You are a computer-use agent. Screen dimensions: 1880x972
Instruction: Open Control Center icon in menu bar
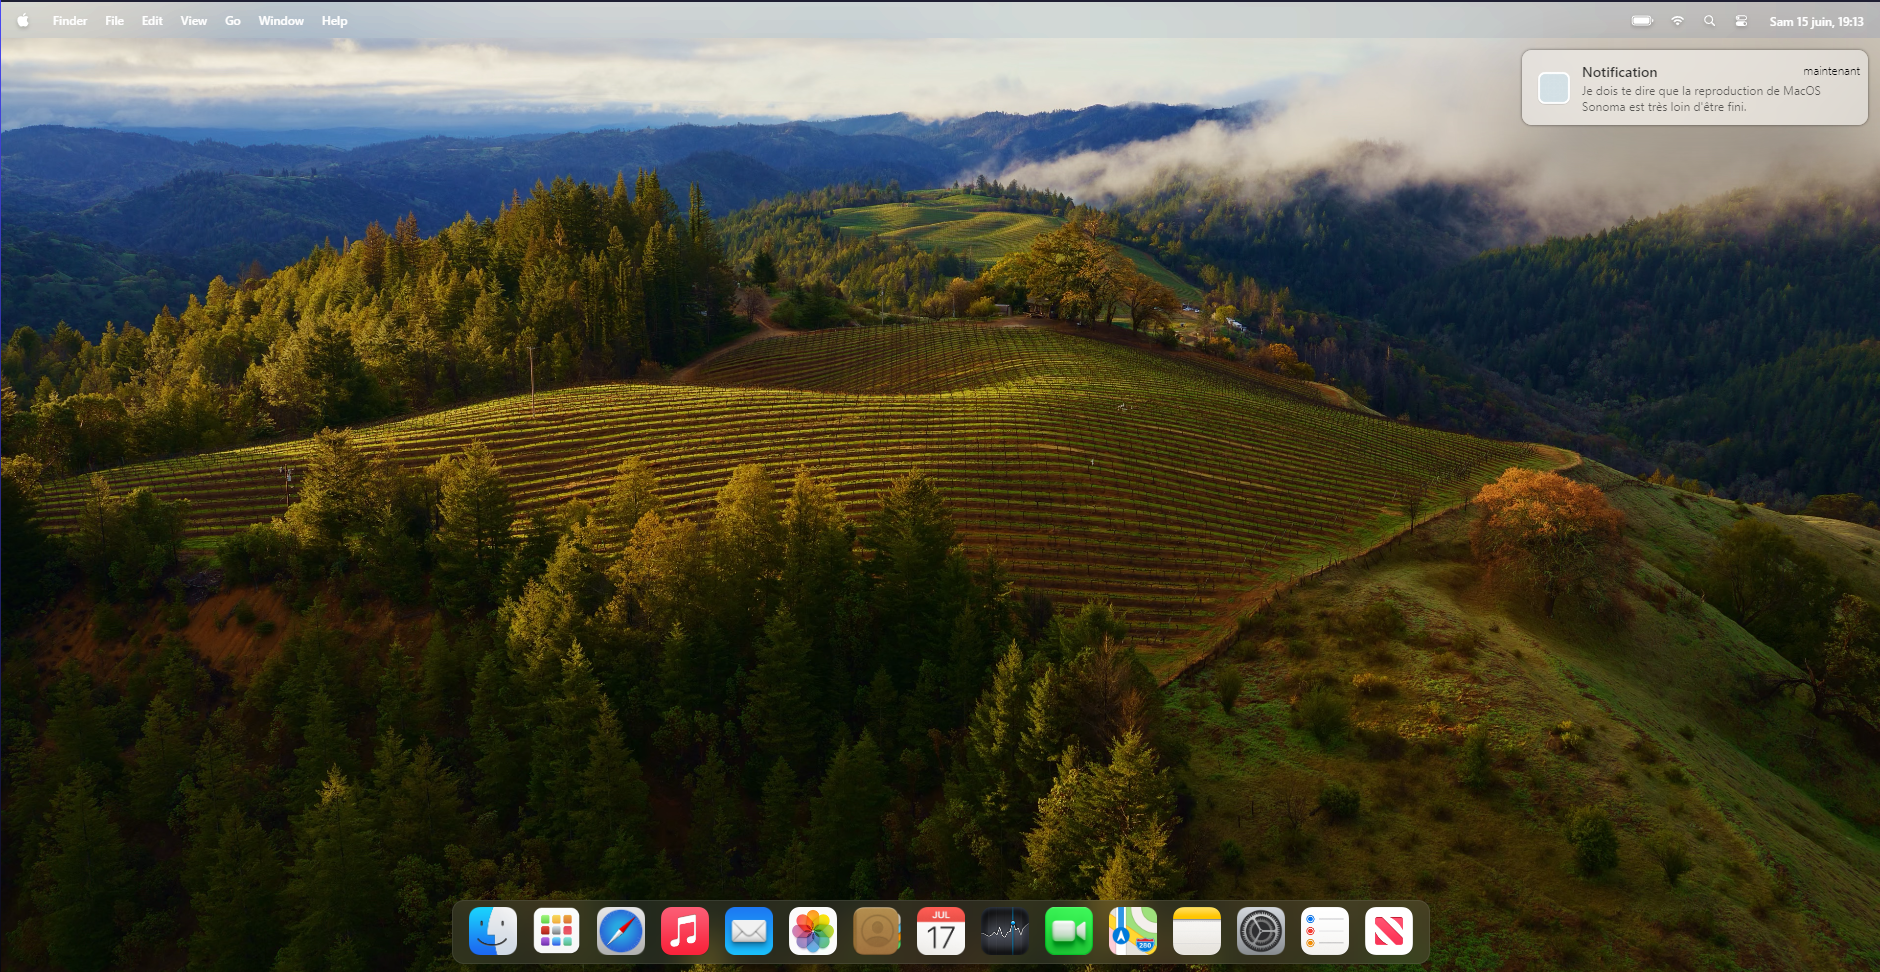tap(1741, 20)
